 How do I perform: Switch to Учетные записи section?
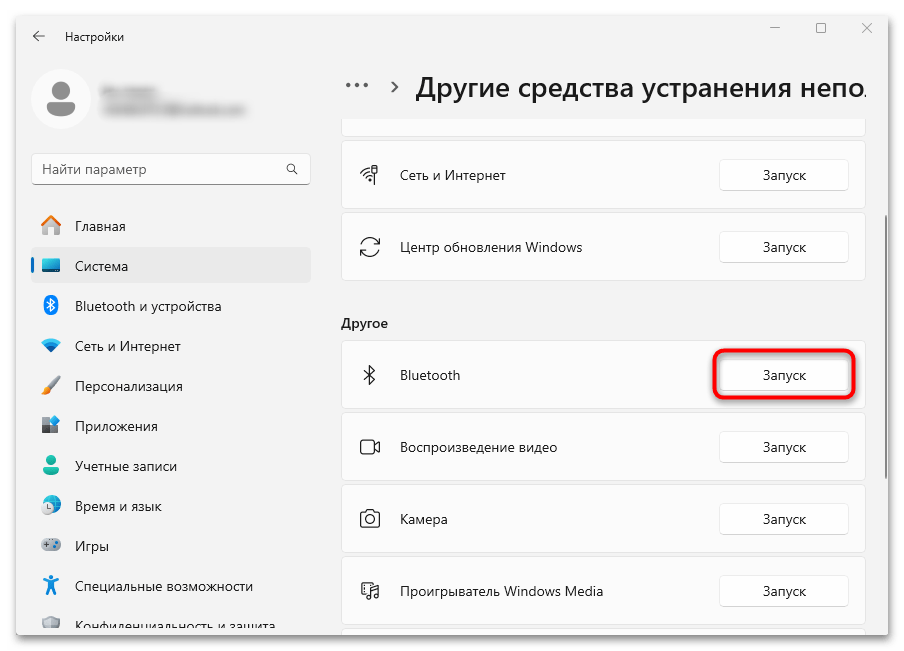point(171,466)
